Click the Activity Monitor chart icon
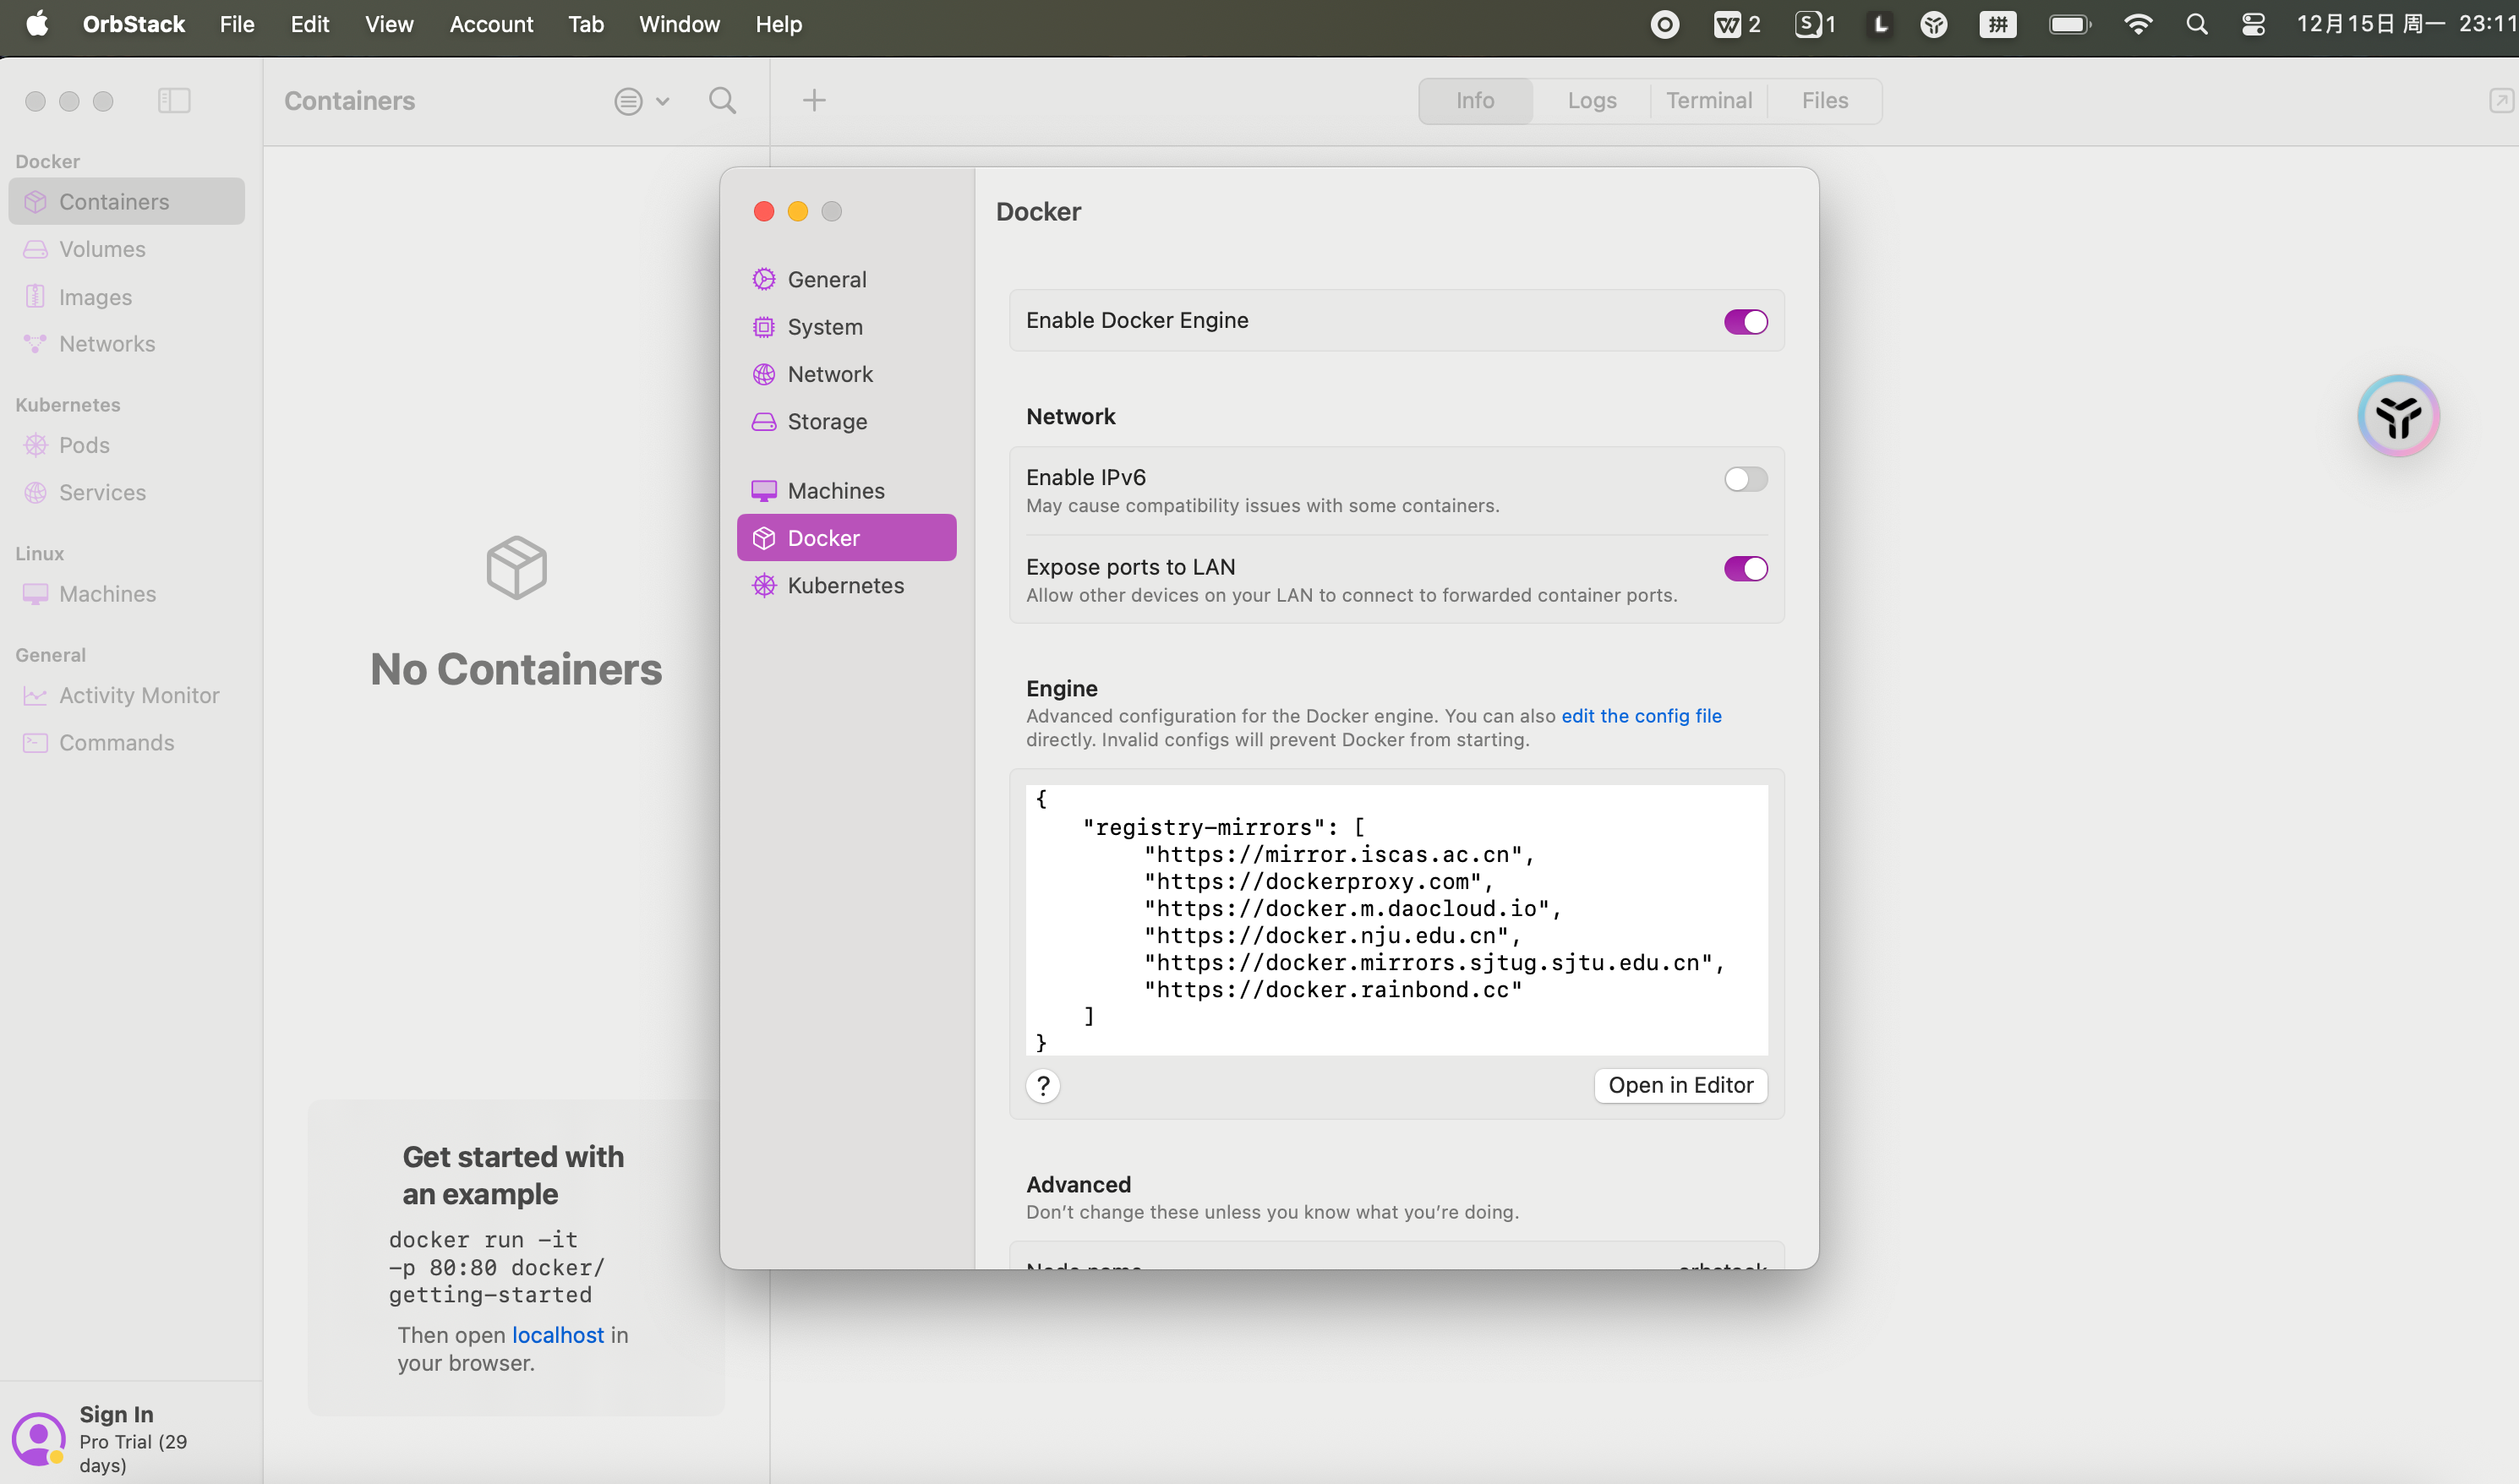 [35, 696]
